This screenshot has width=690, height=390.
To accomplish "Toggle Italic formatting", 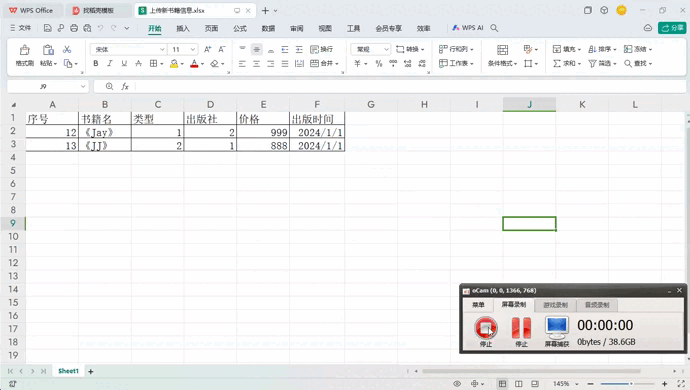I will coord(110,63).
